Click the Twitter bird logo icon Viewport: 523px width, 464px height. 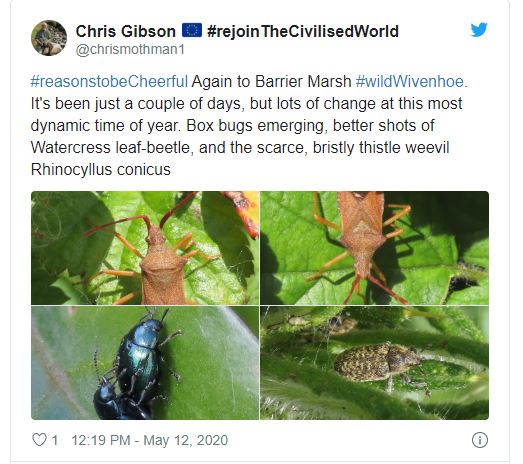[x=479, y=30]
